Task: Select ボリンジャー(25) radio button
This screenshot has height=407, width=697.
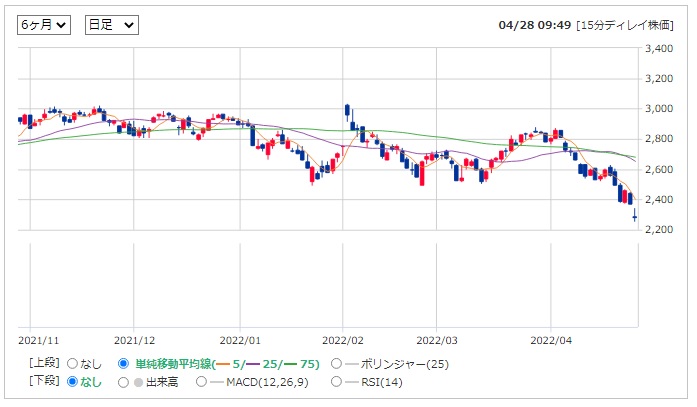Action: 336,364
